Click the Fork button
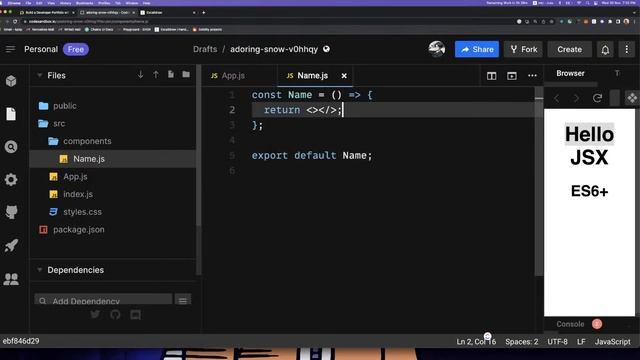 click(x=524, y=49)
